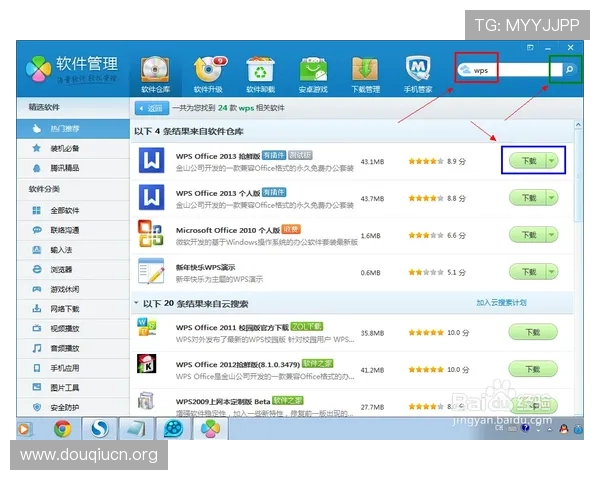
Task: Click the Chrome icon in the taskbar
Action: click(62, 428)
